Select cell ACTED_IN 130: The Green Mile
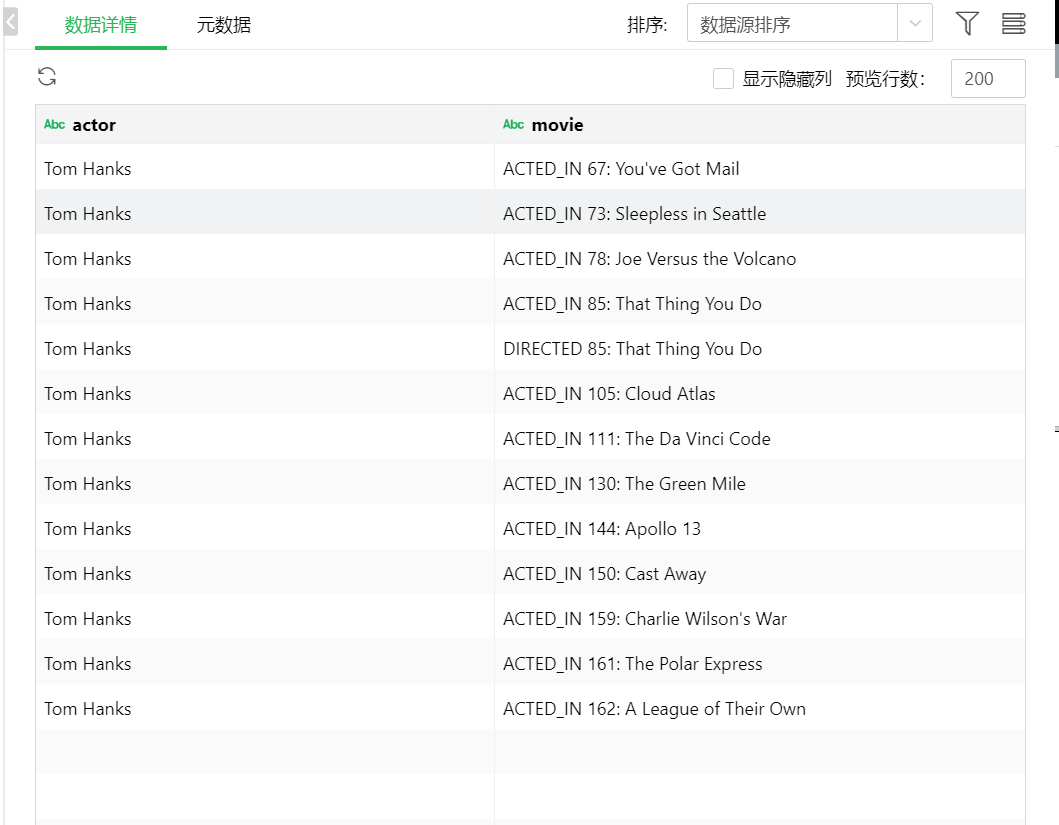 [x=760, y=484]
